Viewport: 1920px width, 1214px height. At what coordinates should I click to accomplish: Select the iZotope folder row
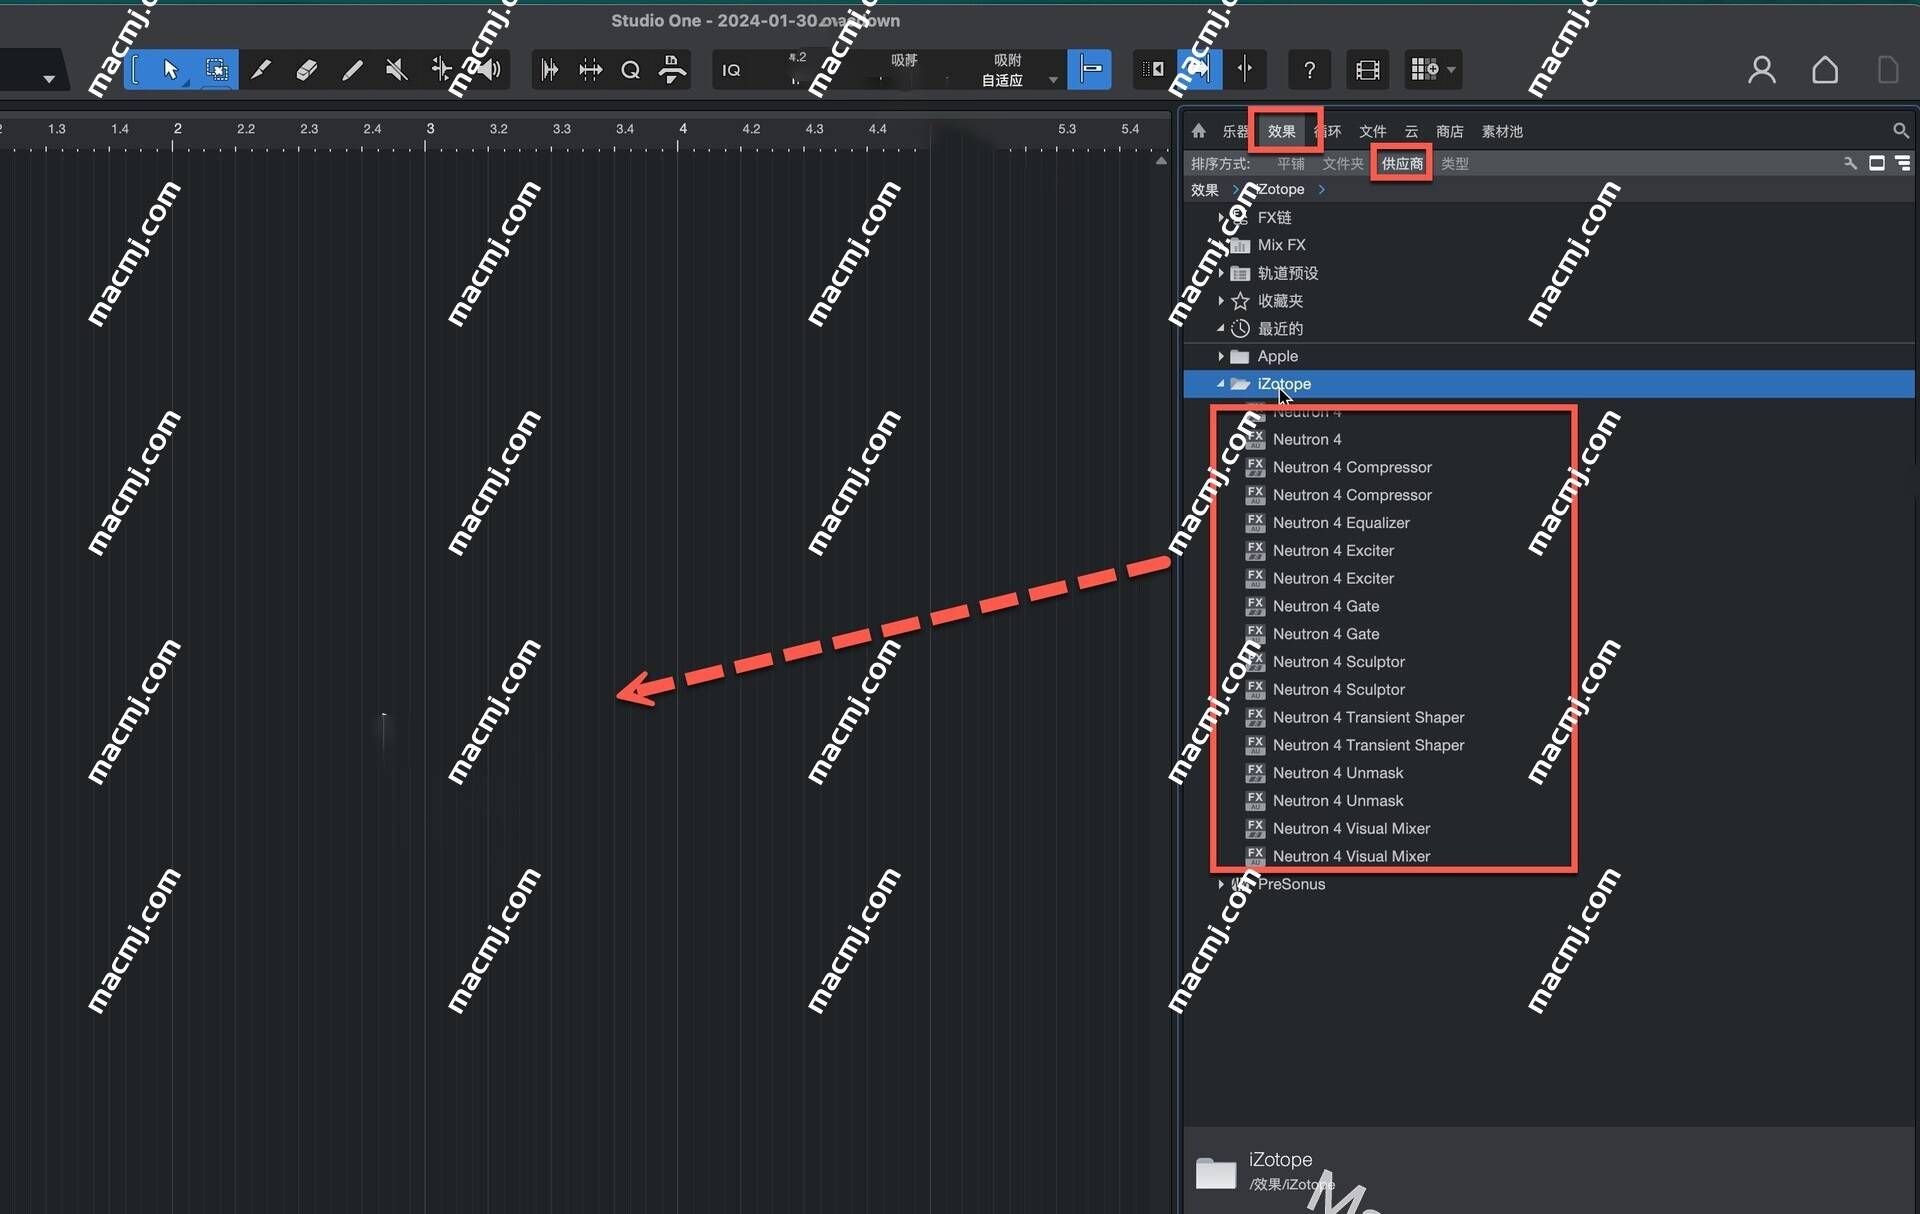click(1548, 384)
